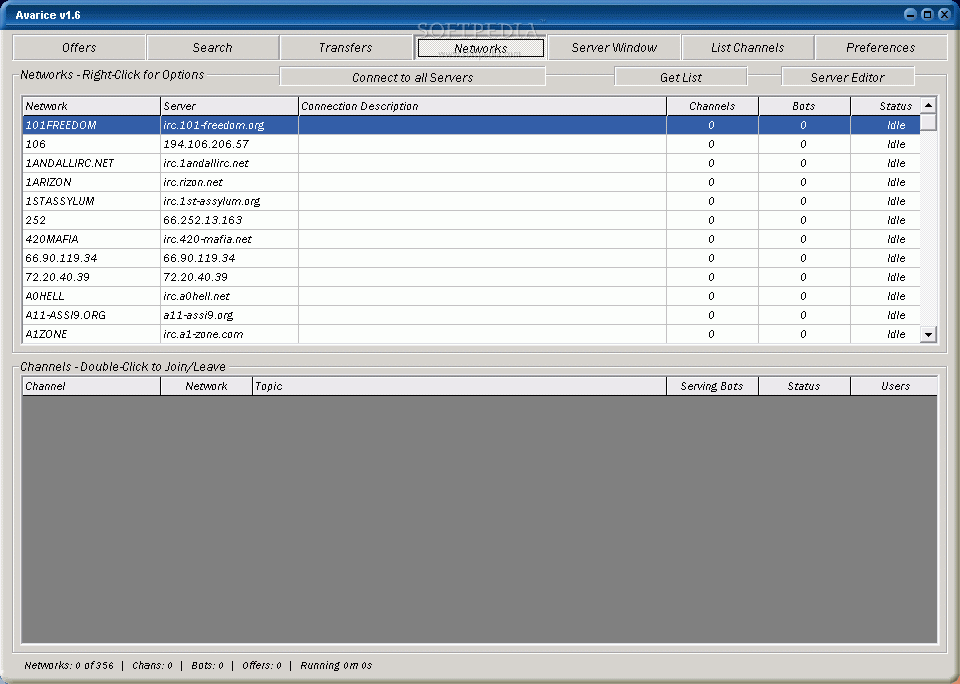Click Connect to all Servers button
The width and height of the screenshot is (960, 684).
(413, 77)
